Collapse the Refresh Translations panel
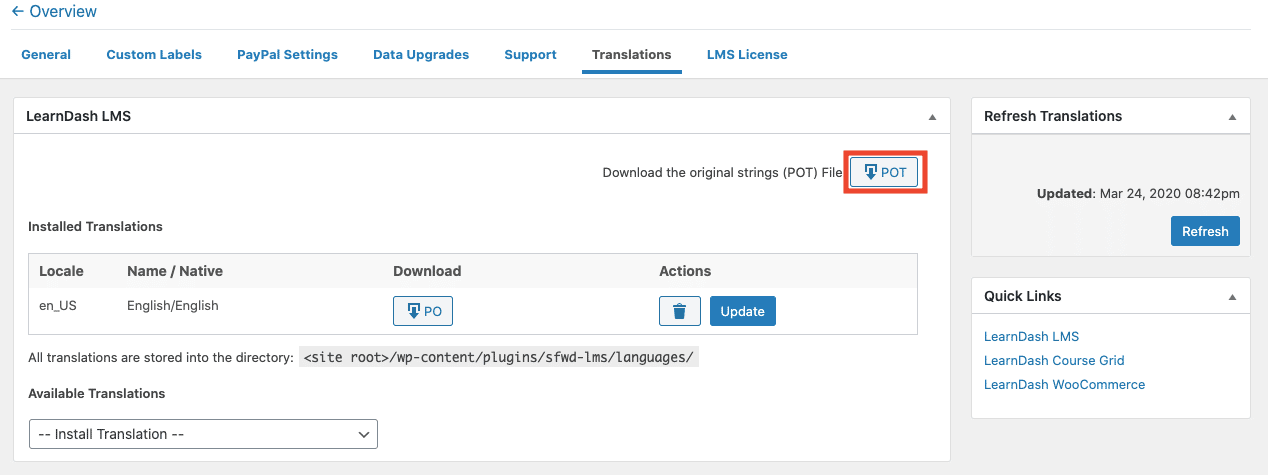Image resolution: width=1268 pixels, height=475 pixels. click(1232, 117)
